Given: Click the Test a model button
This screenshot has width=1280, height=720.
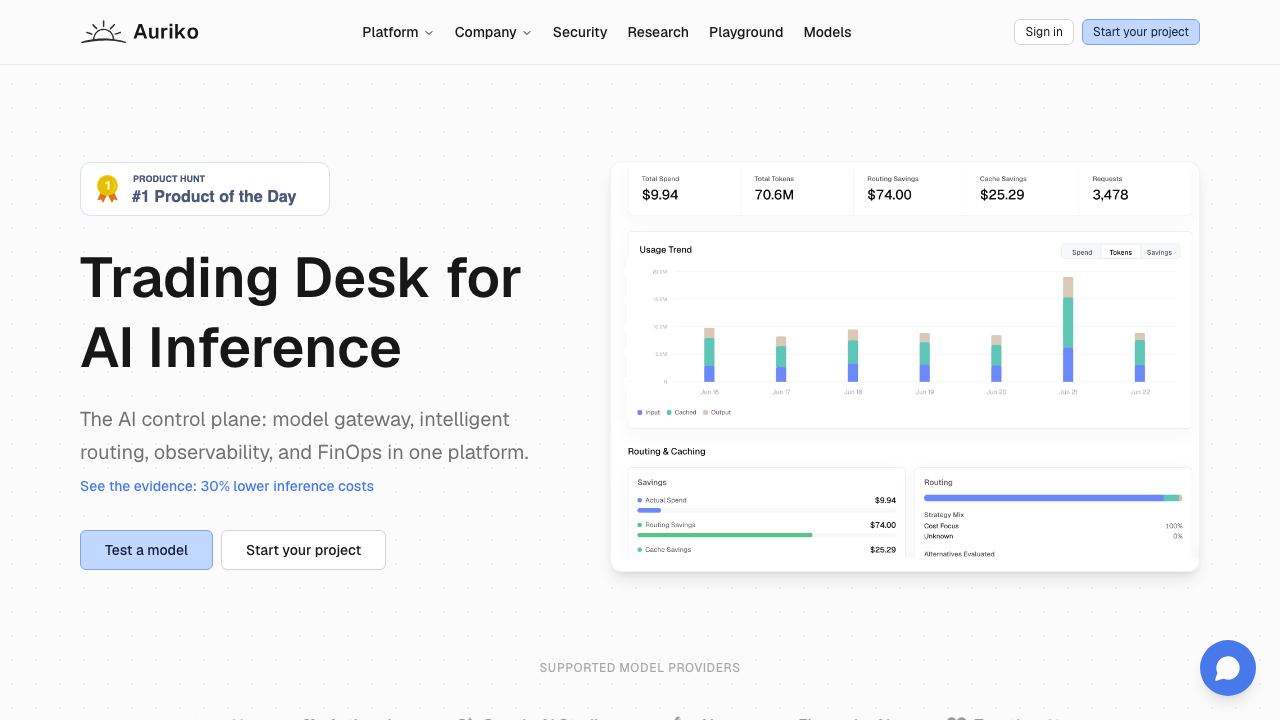Looking at the screenshot, I should 146,550.
